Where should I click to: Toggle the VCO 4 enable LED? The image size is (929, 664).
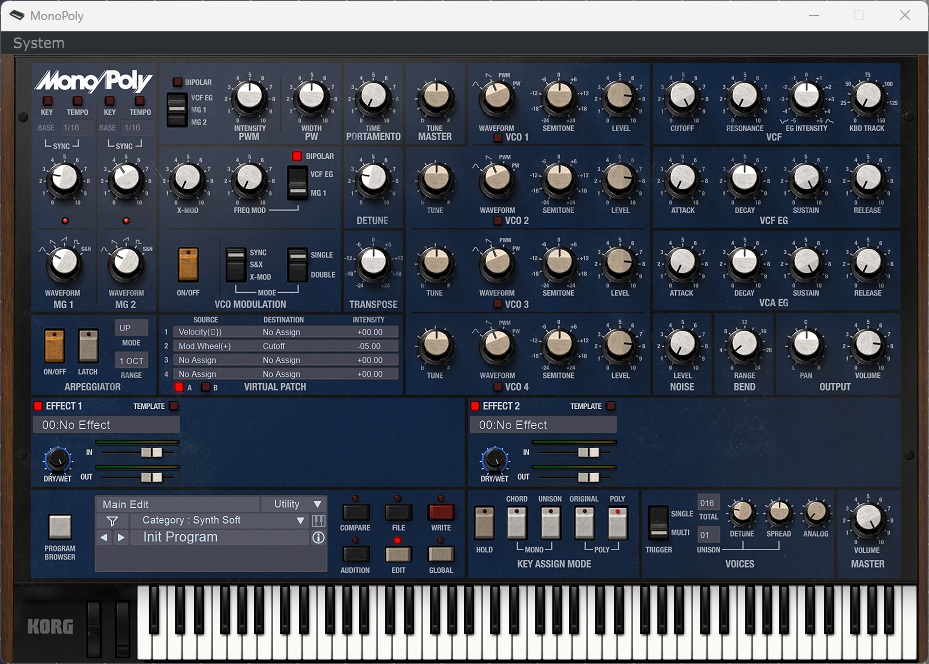[498, 387]
